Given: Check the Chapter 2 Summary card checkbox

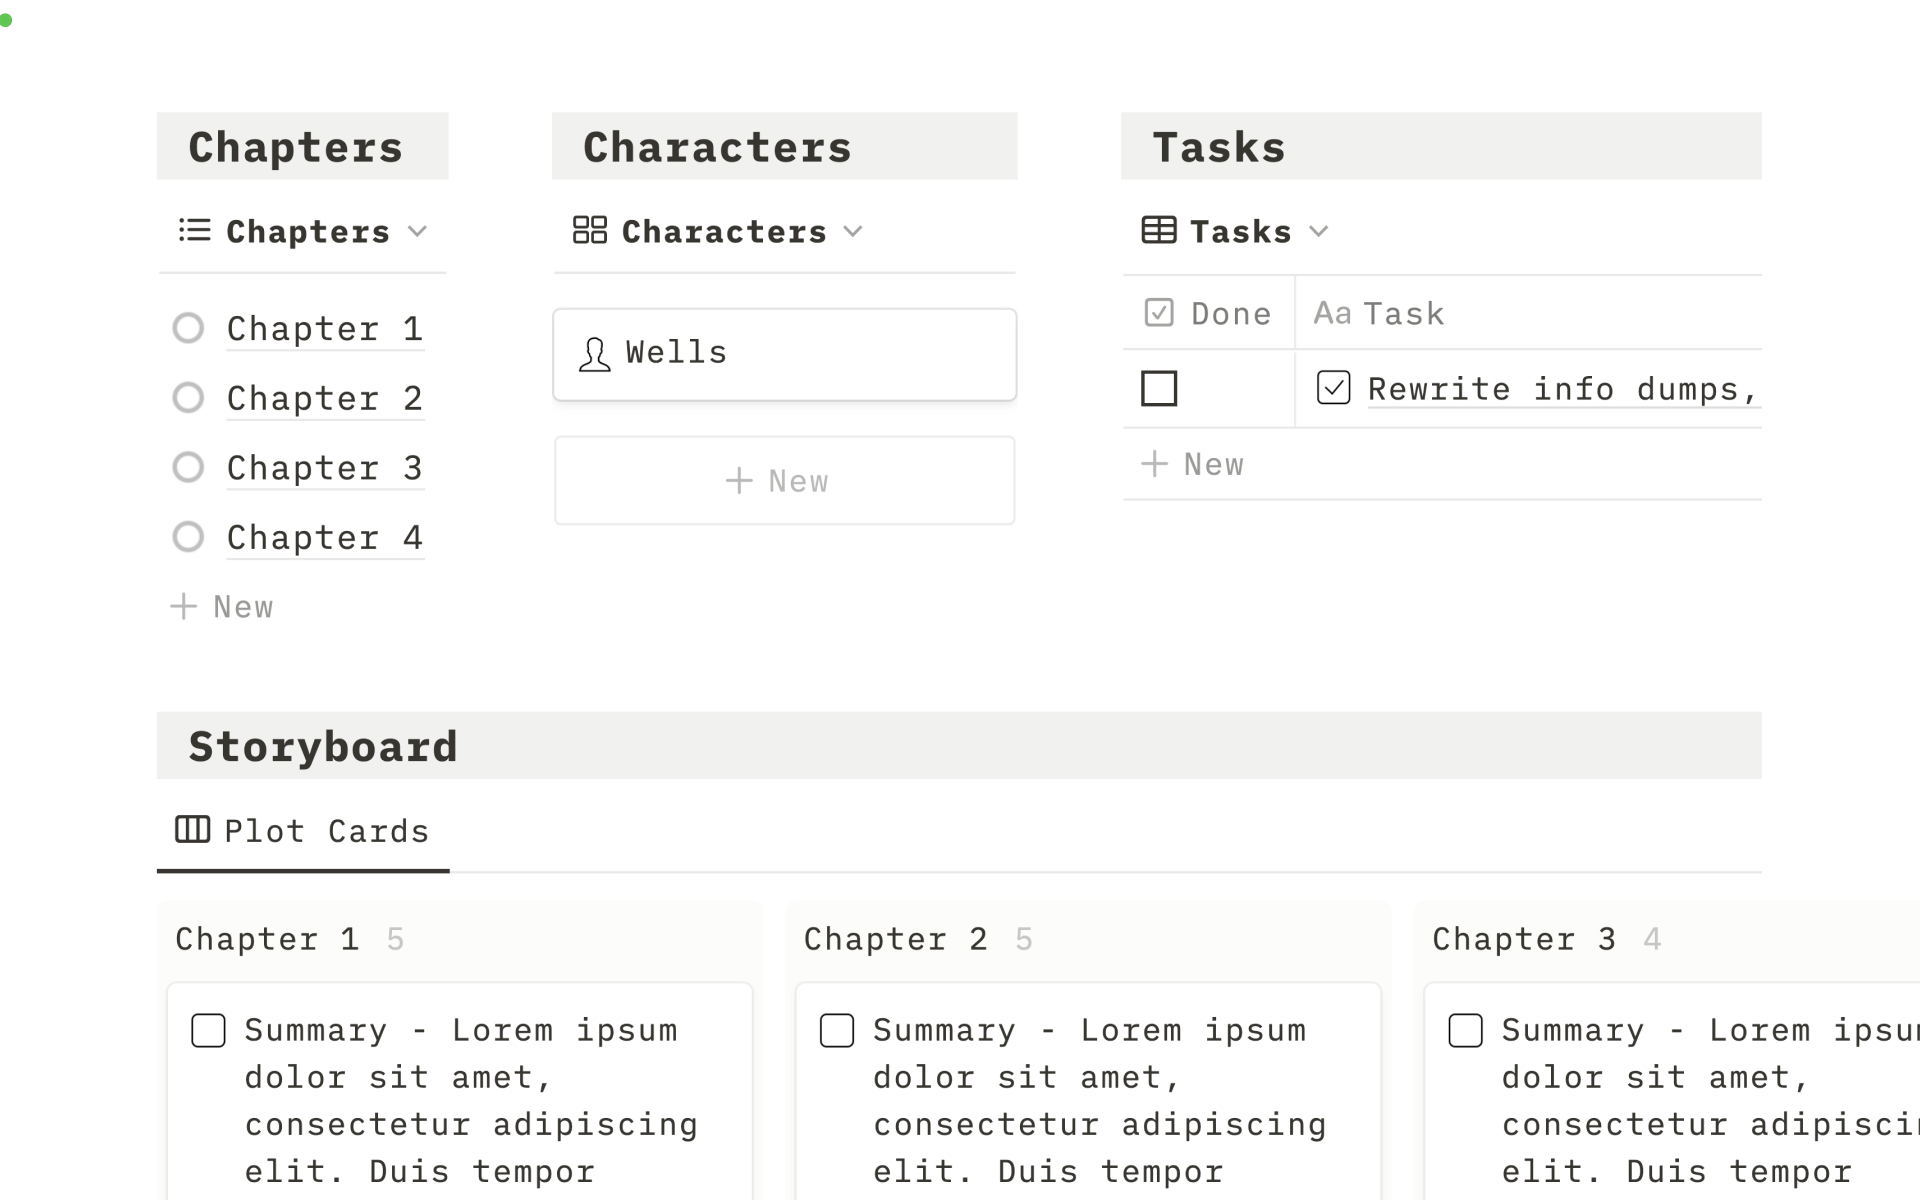Looking at the screenshot, I should coord(837,1030).
